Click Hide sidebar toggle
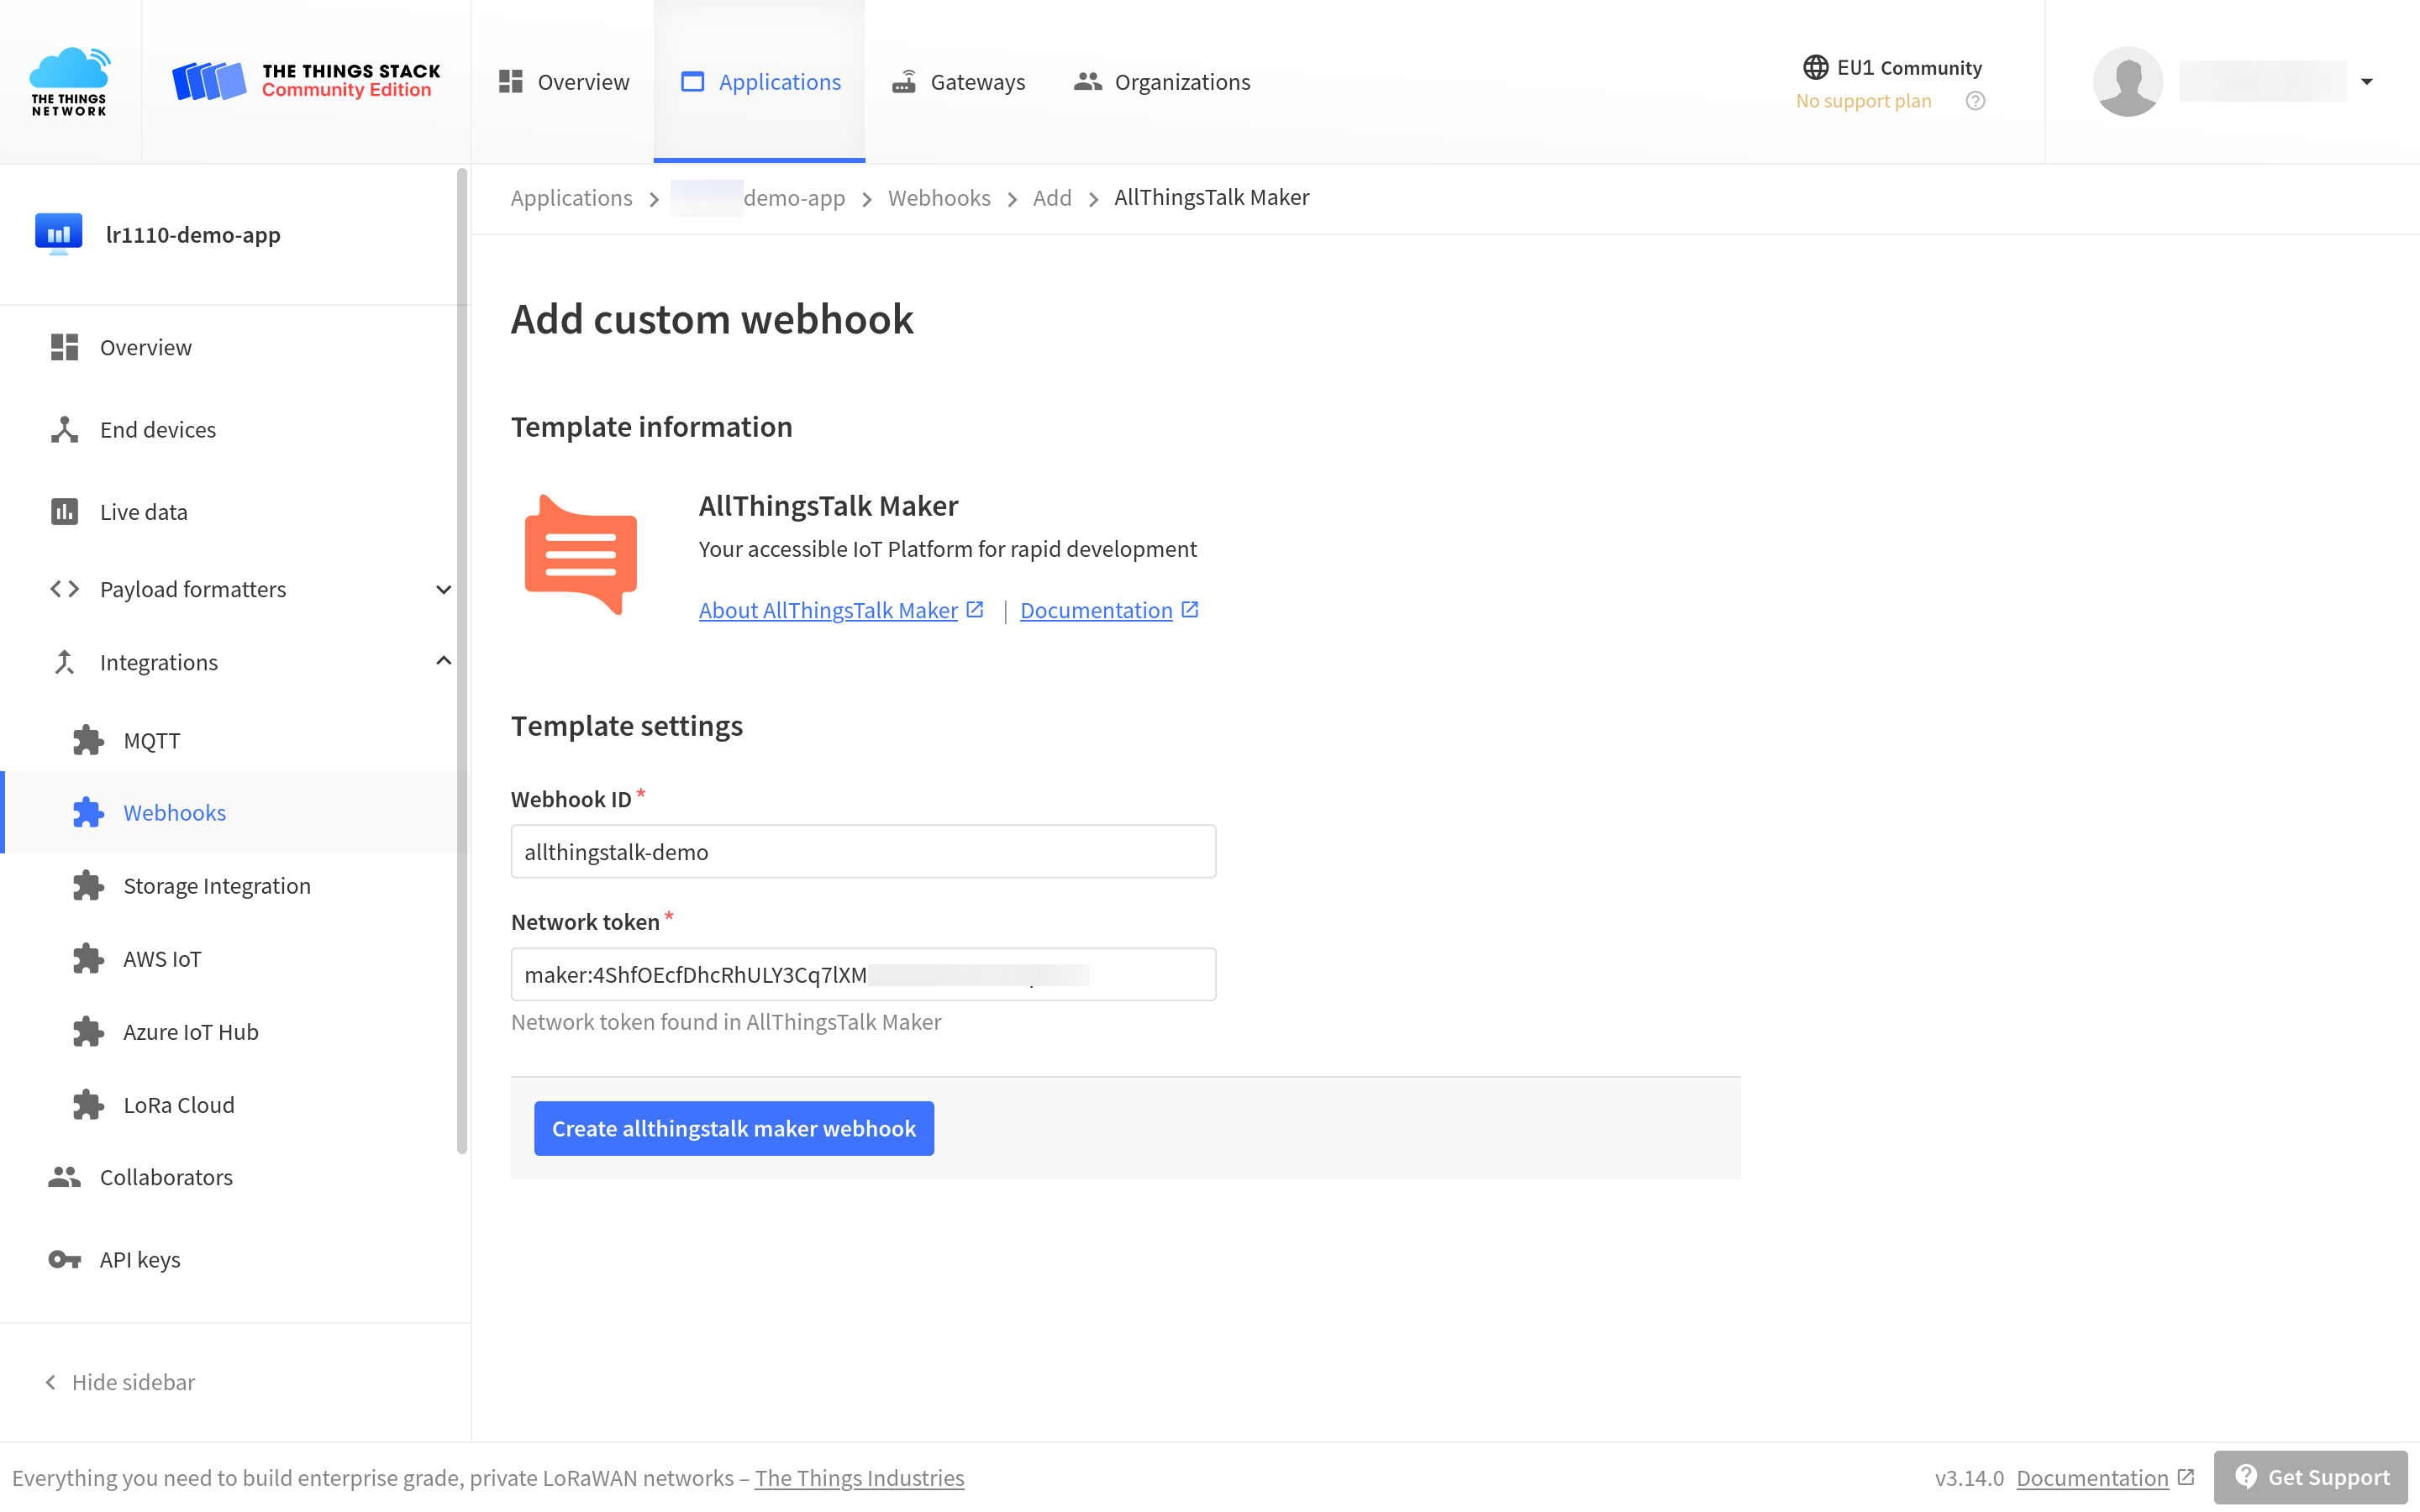Image resolution: width=2420 pixels, height=1512 pixels. tap(122, 1381)
